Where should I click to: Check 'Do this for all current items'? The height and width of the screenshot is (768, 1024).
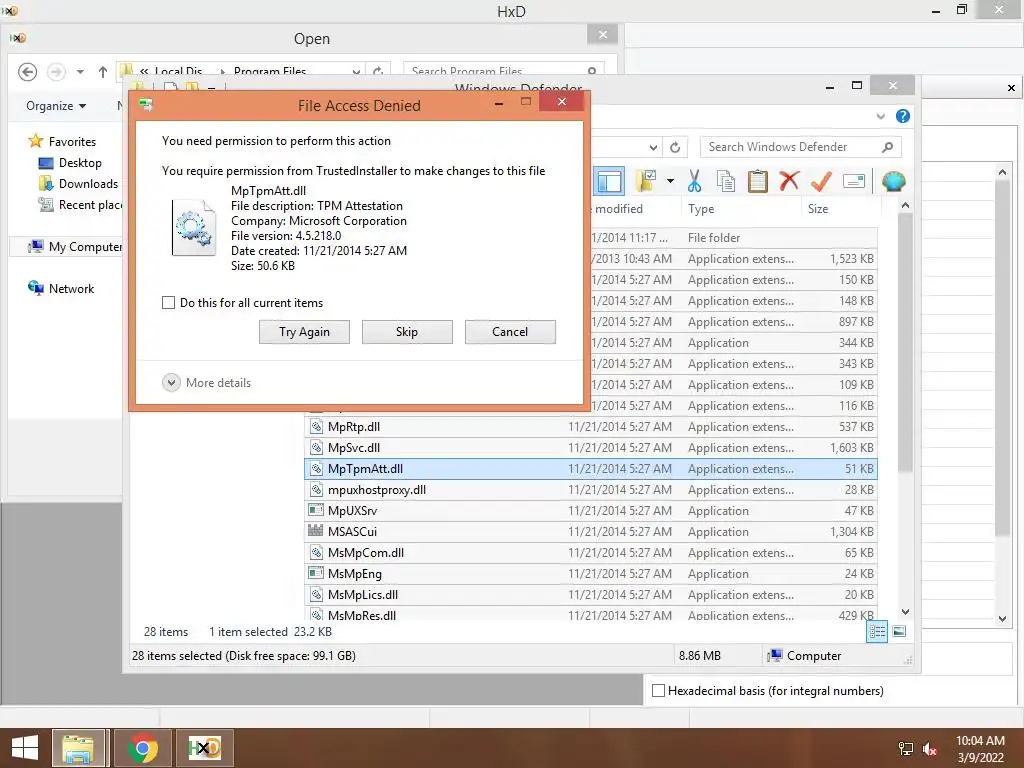click(168, 302)
